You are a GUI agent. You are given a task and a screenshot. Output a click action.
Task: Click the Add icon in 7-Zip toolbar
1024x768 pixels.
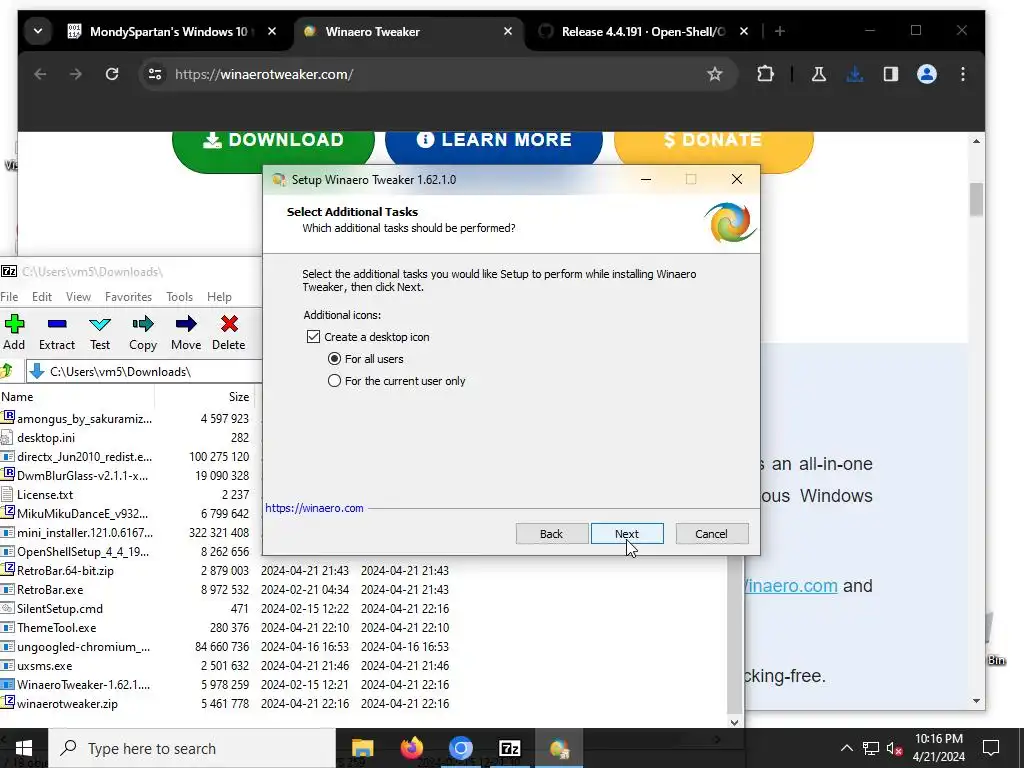point(14,324)
